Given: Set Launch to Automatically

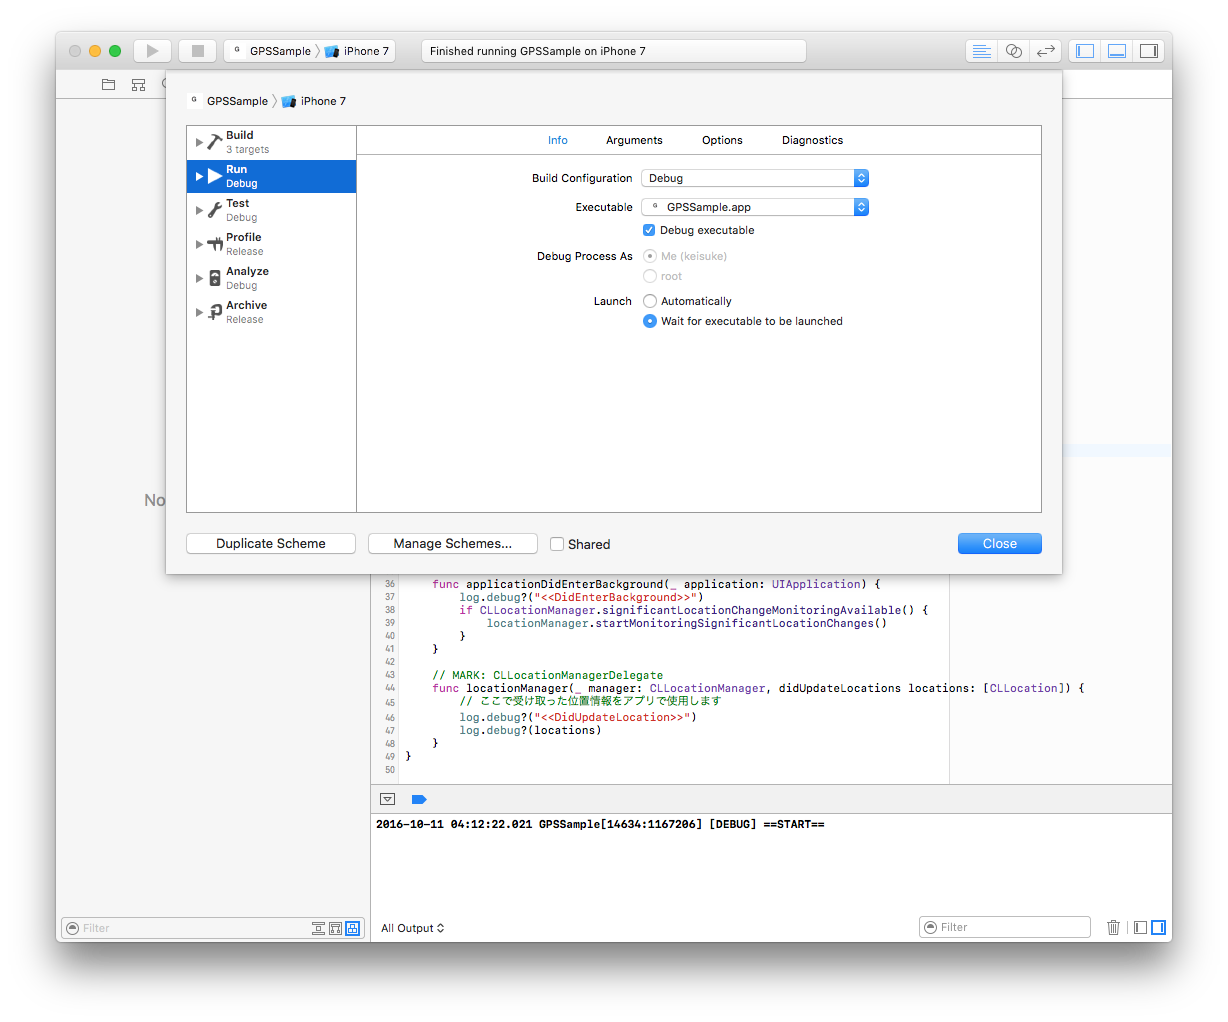Looking at the screenshot, I should 650,300.
